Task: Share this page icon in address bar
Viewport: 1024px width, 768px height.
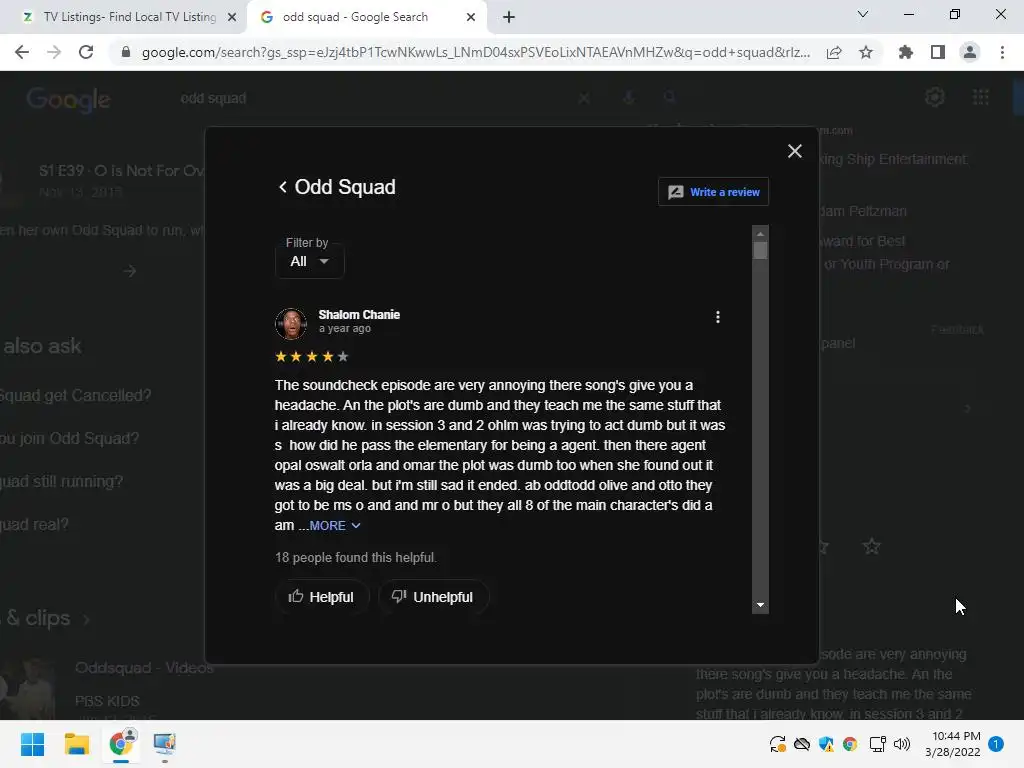Action: coord(834,52)
